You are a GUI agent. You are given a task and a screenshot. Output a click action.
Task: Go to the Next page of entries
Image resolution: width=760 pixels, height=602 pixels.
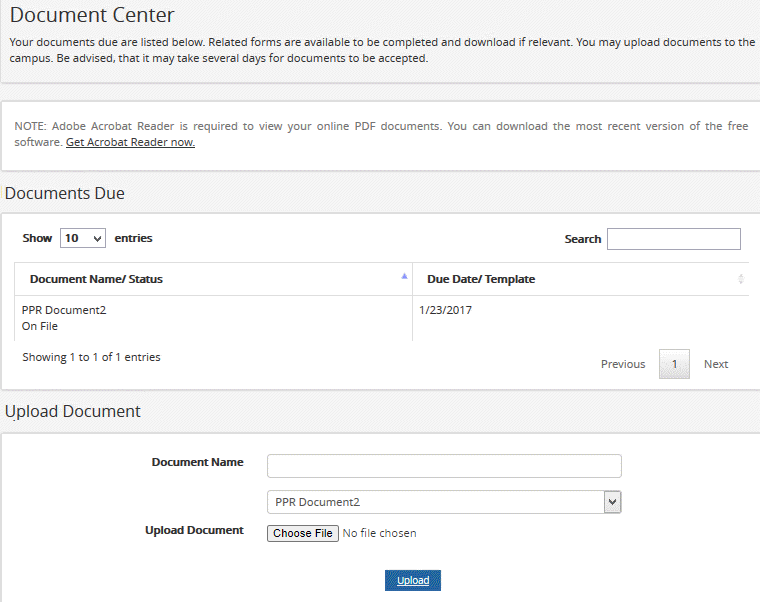click(x=716, y=364)
